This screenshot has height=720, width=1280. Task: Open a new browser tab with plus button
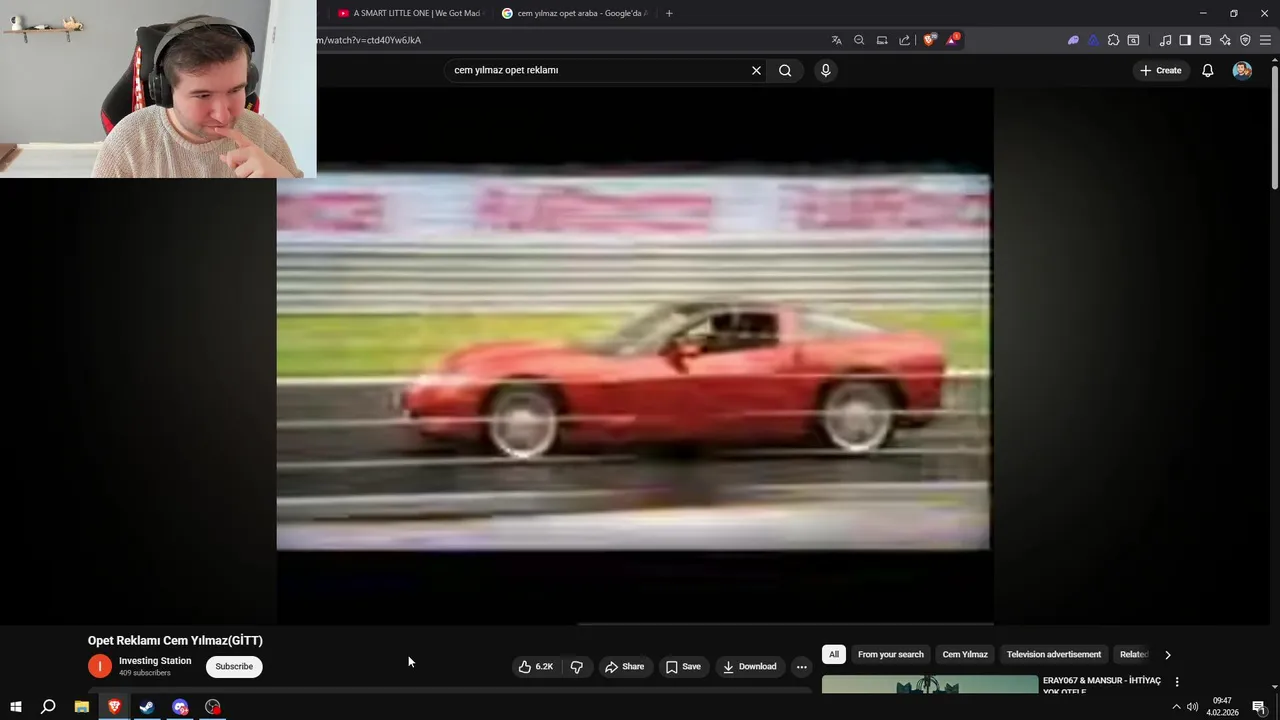pyautogui.click(x=669, y=13)
